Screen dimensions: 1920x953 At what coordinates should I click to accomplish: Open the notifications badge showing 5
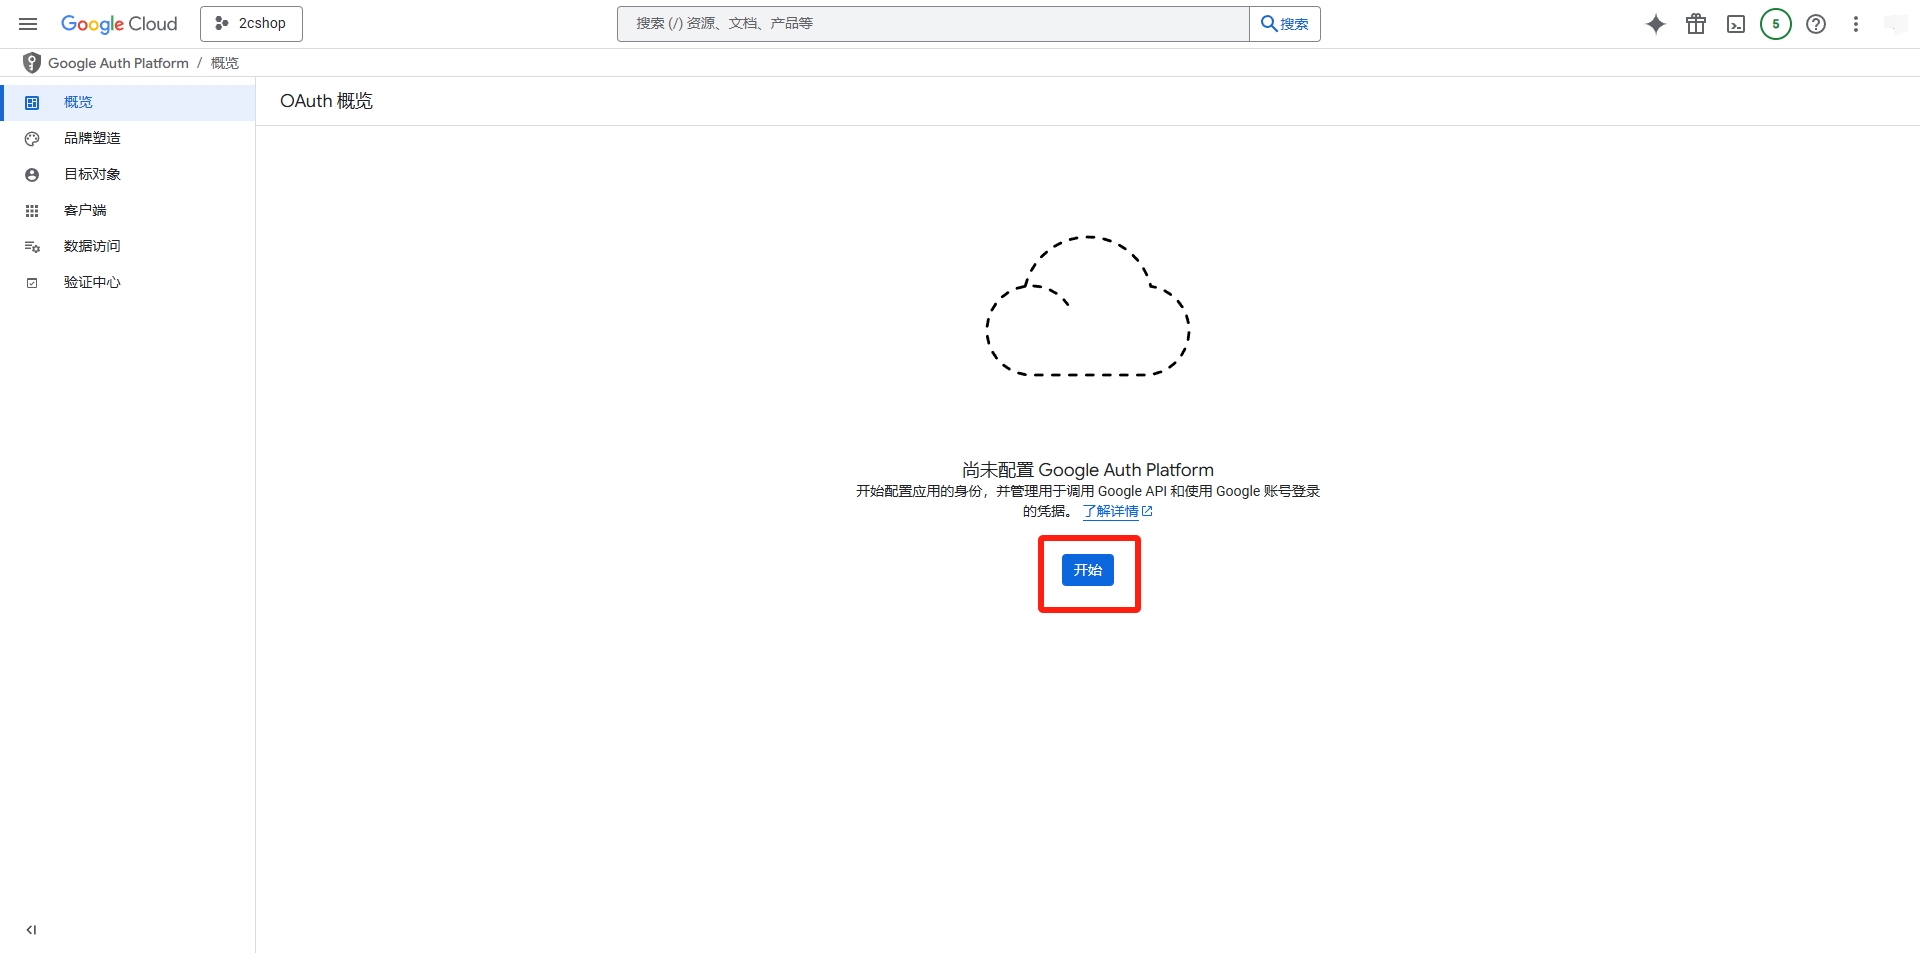click(x=1776, y=24)
